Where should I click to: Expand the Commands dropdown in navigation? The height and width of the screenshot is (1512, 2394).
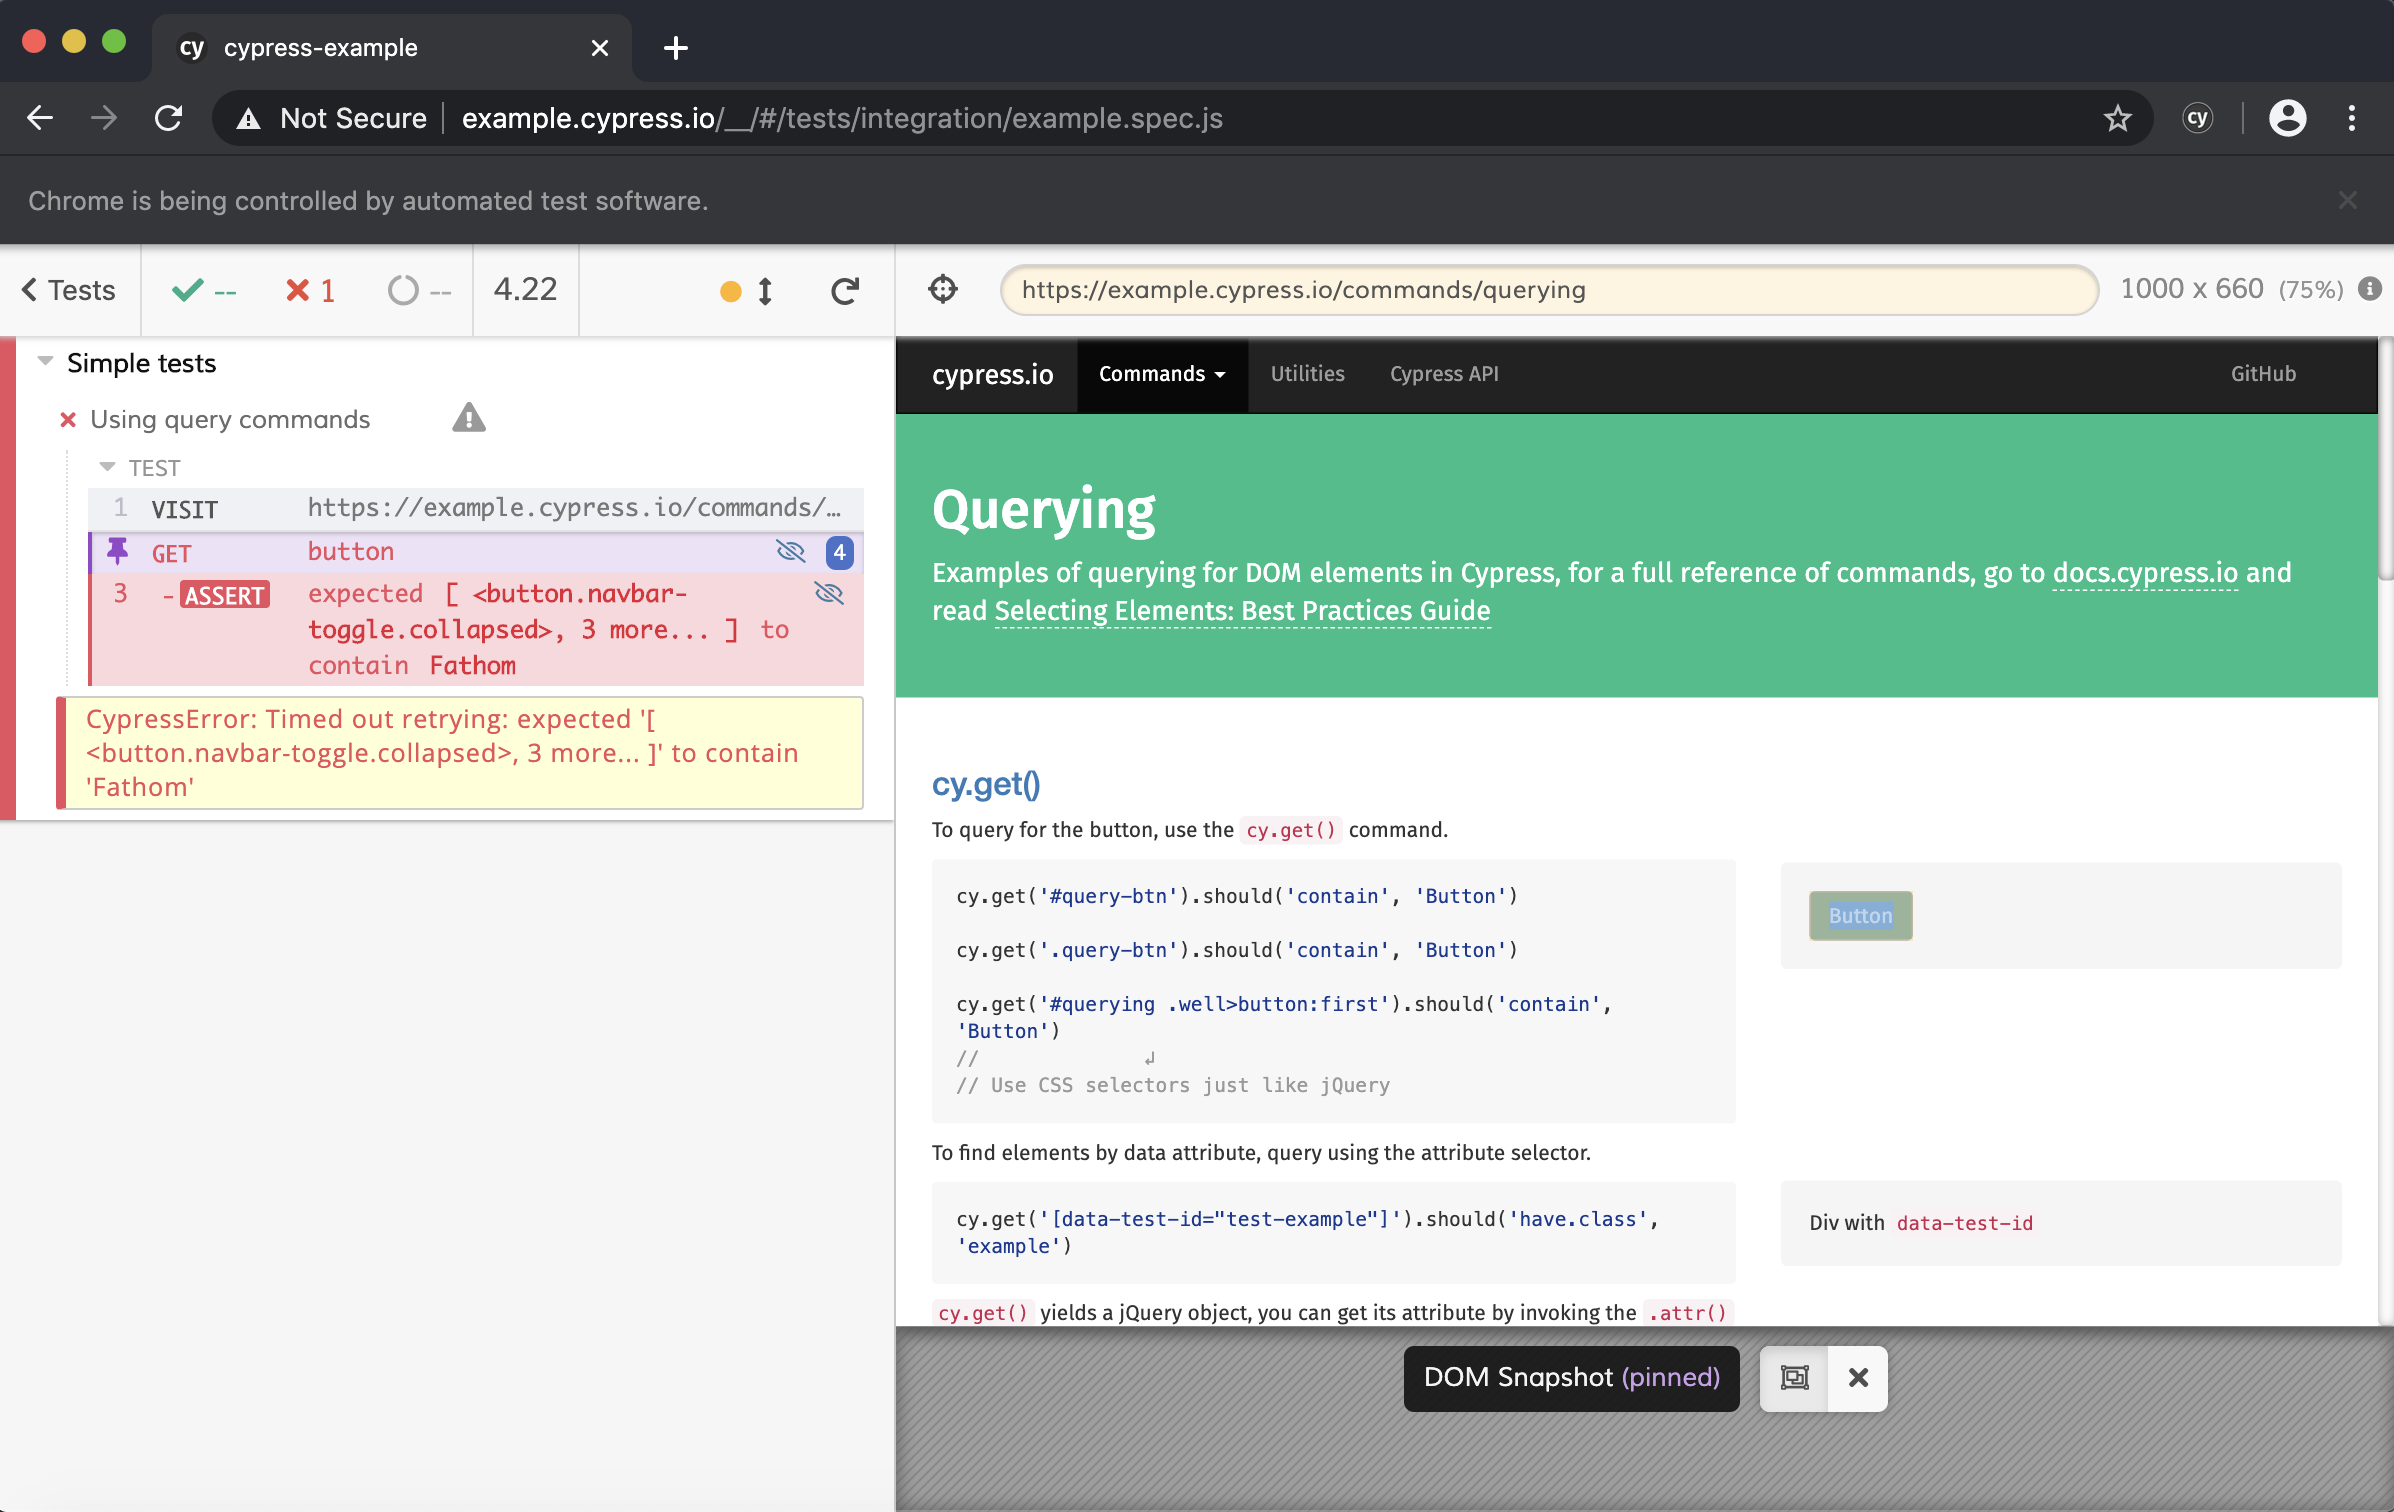pos(1160,373)
